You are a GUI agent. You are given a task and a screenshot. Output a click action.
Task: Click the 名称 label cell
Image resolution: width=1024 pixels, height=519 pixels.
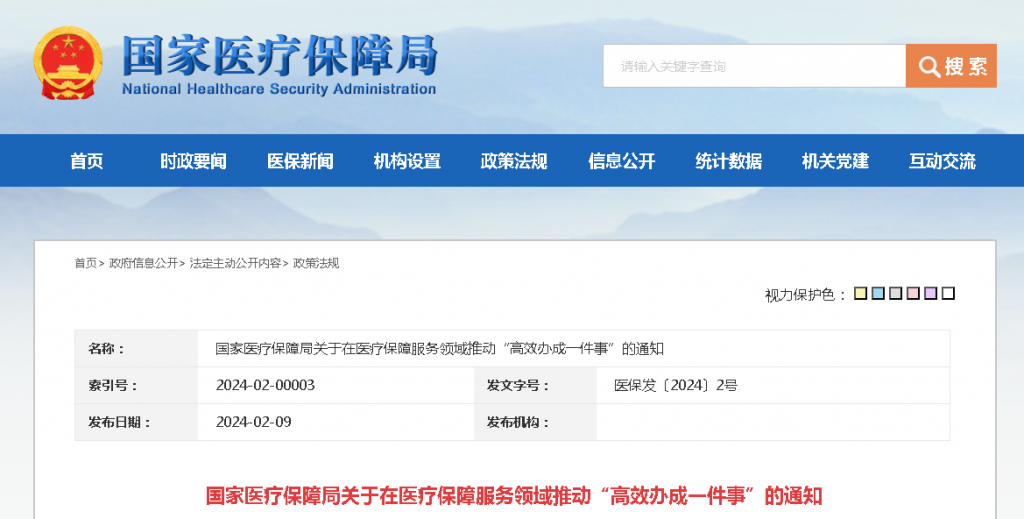tap(136, 349)
